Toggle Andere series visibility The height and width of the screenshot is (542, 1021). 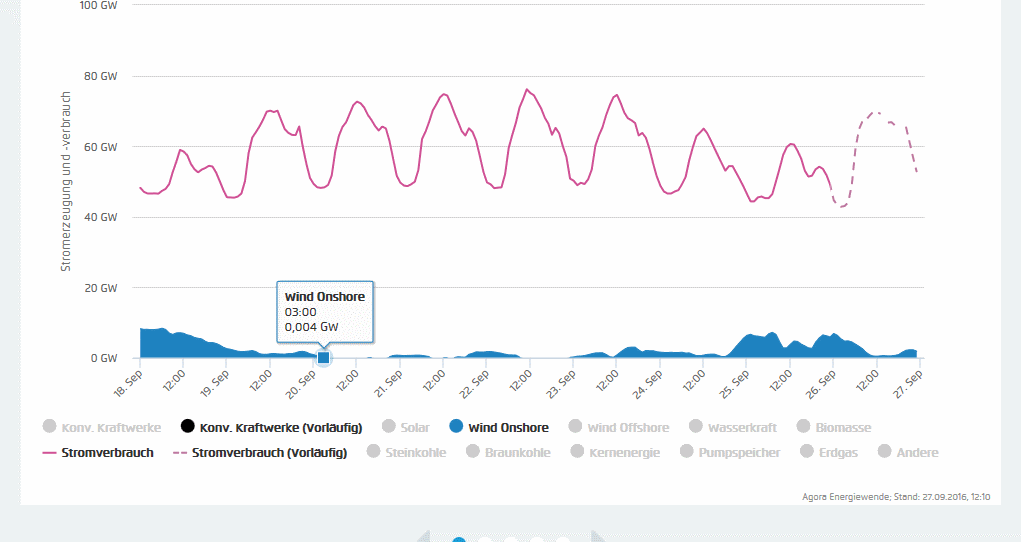[884, 452]
